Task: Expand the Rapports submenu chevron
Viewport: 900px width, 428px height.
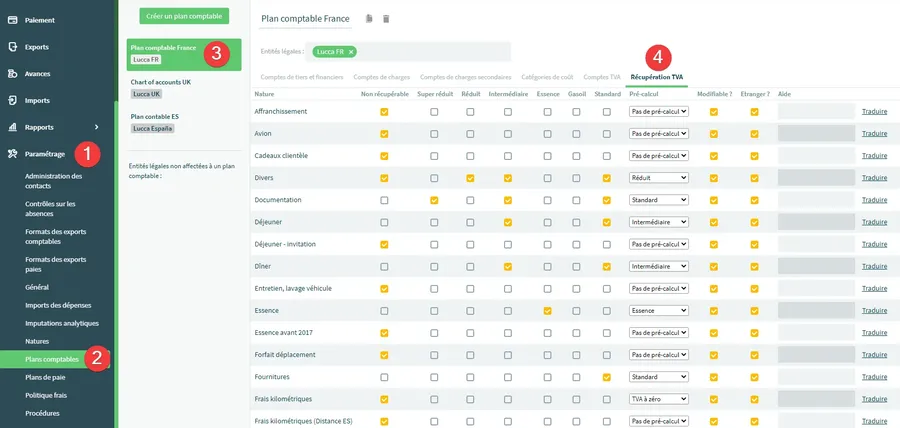Action: click(96, 127)
